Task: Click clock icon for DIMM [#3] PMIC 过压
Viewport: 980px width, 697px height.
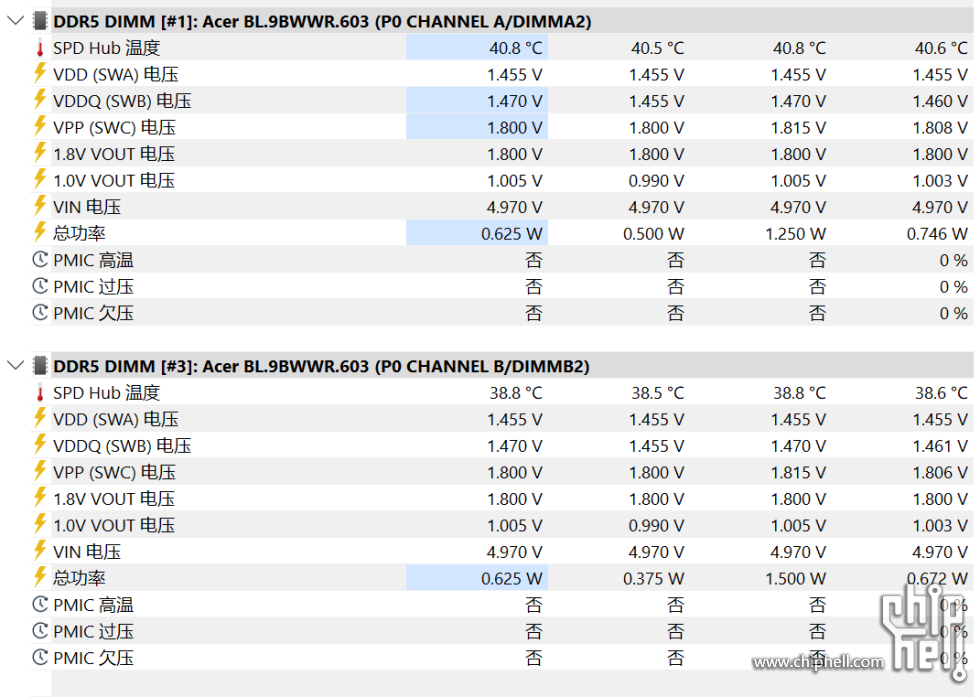Action: 40,631
